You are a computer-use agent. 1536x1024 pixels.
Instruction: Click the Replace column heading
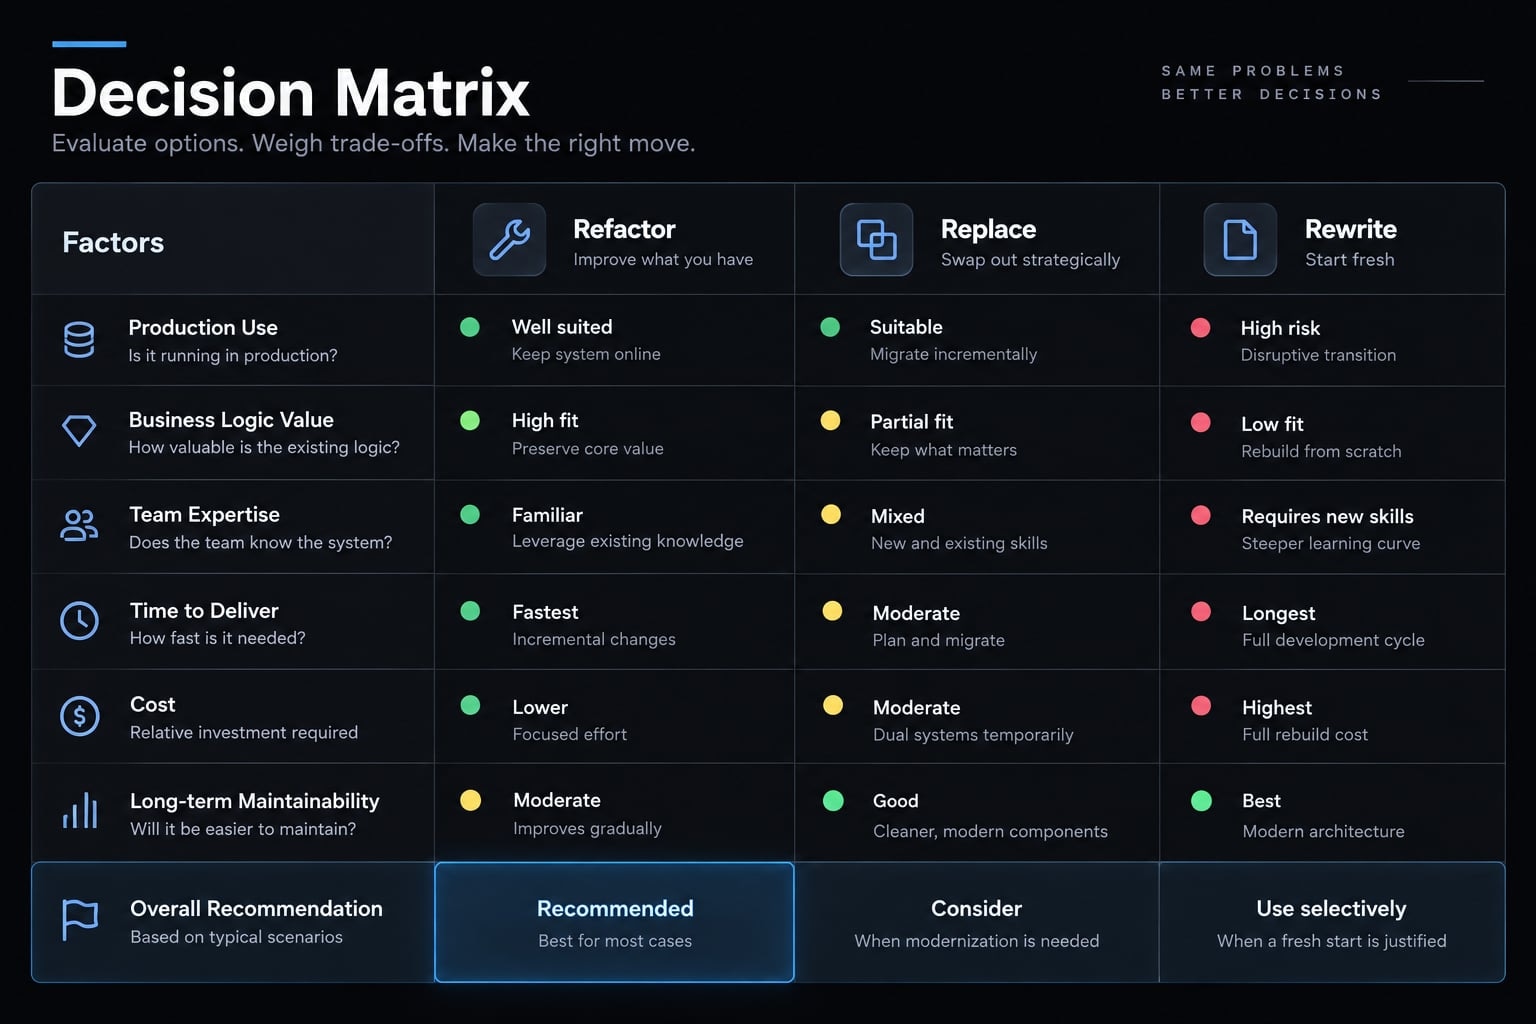tap(988, 229)
